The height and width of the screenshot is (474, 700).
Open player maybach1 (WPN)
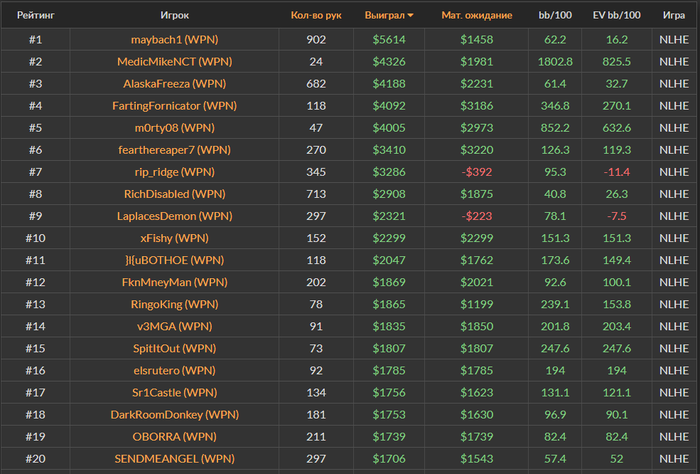175,40
